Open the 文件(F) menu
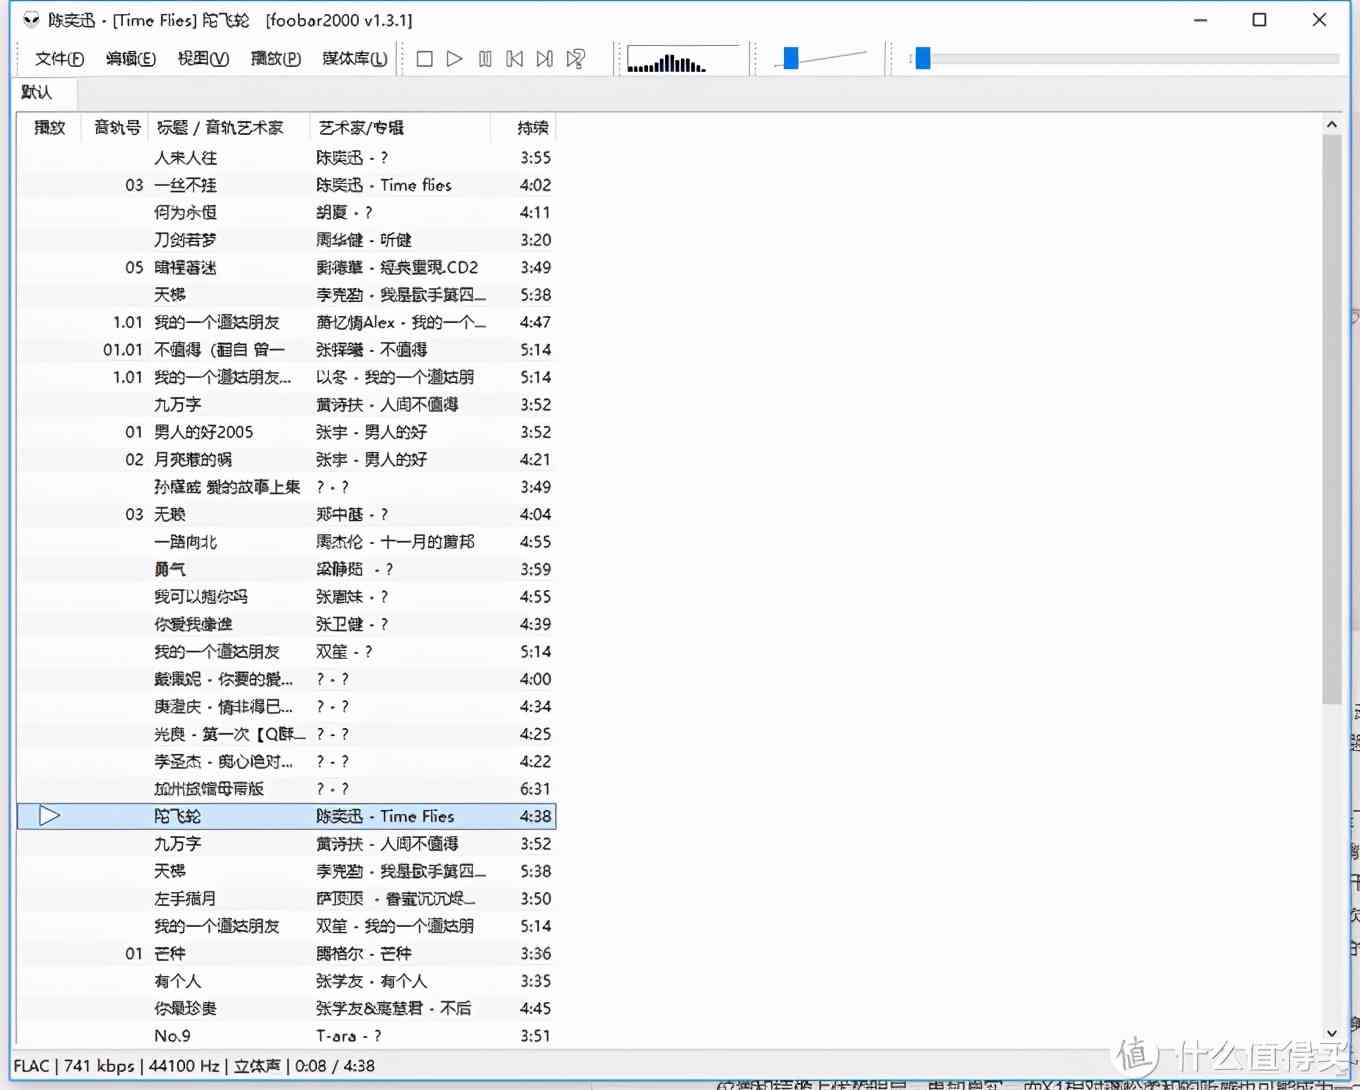Image resolution: width=1360 pixels, height=1090 pixels. (x=59, y=59)
